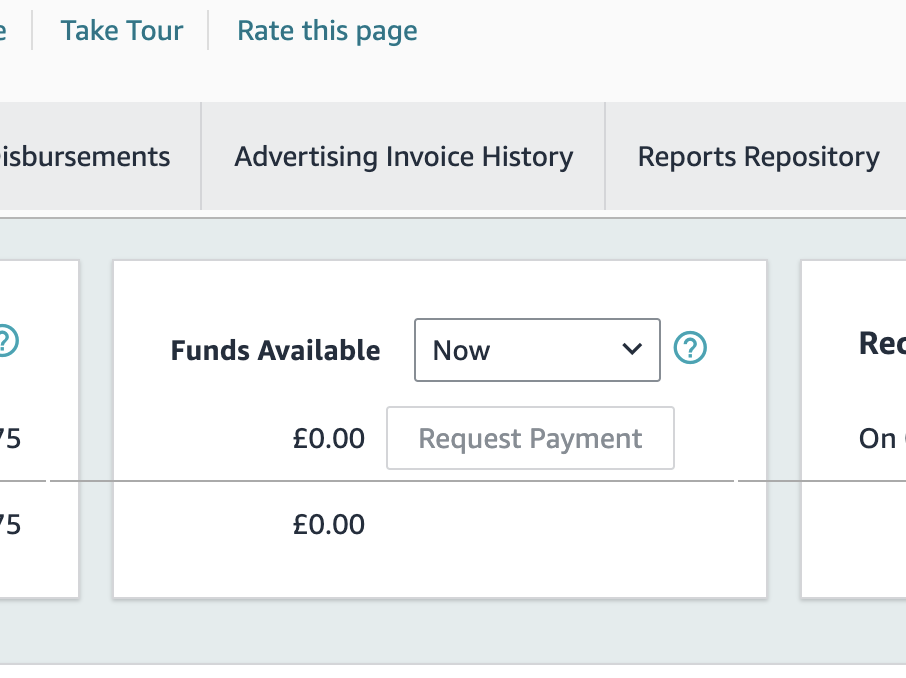Click the chevron arrow in the Now dropdown

(x=632, y=349)
